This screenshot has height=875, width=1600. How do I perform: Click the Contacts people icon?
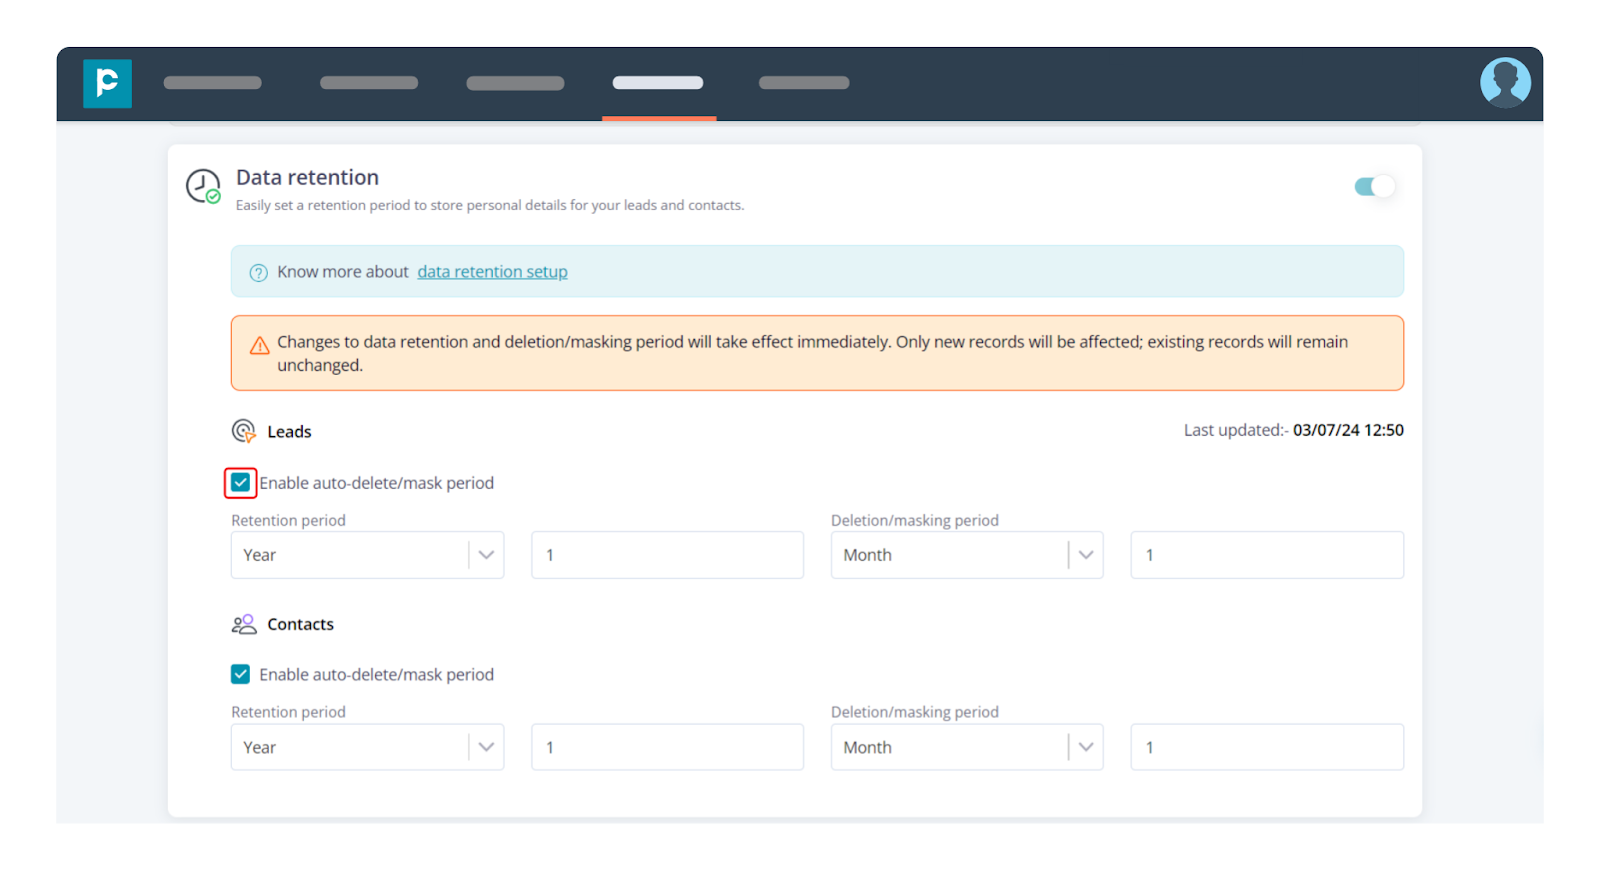[244, 624]
